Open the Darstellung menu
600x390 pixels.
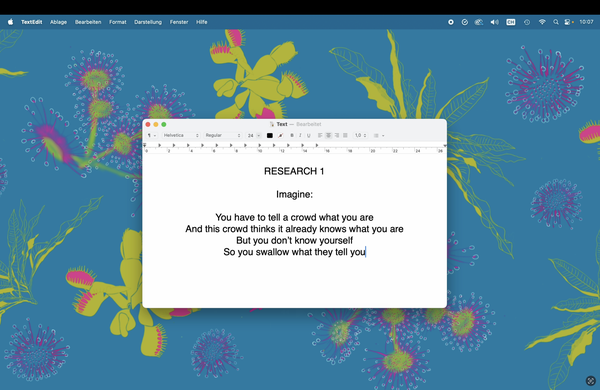tap(148, 22)
